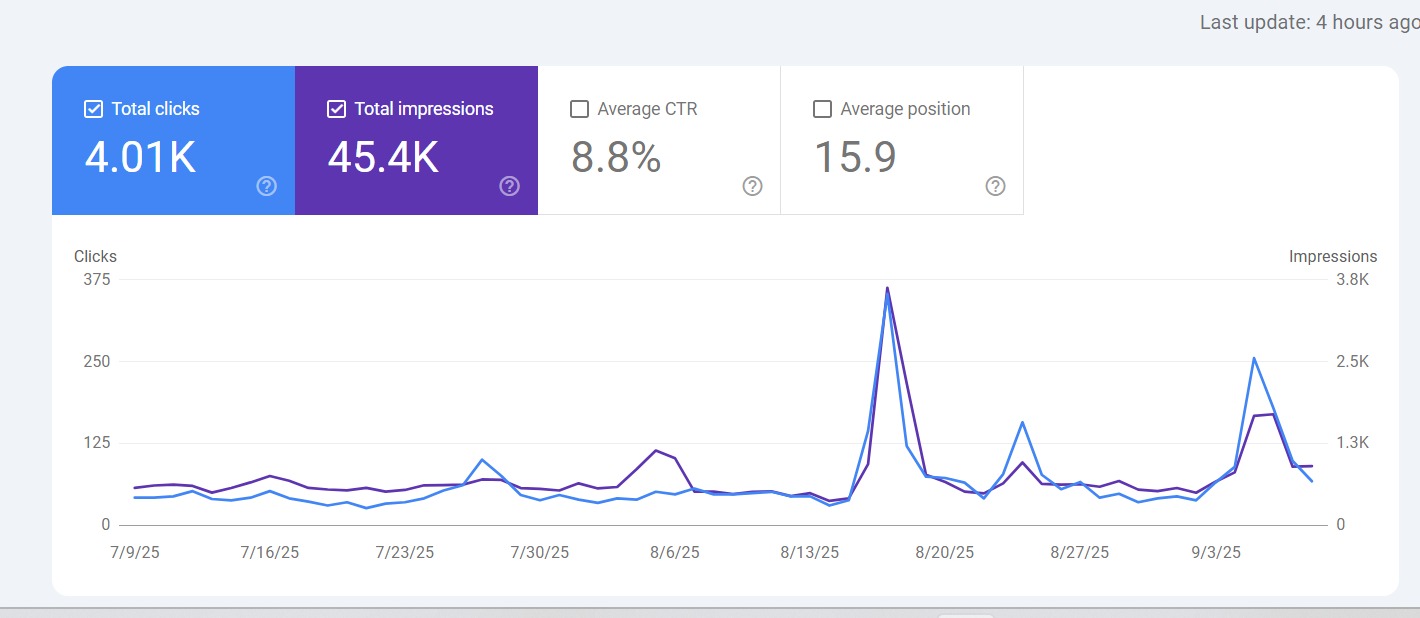Click the 4.01K clicks value
This screenshot has width=1420, height=618.
(138, 158)
